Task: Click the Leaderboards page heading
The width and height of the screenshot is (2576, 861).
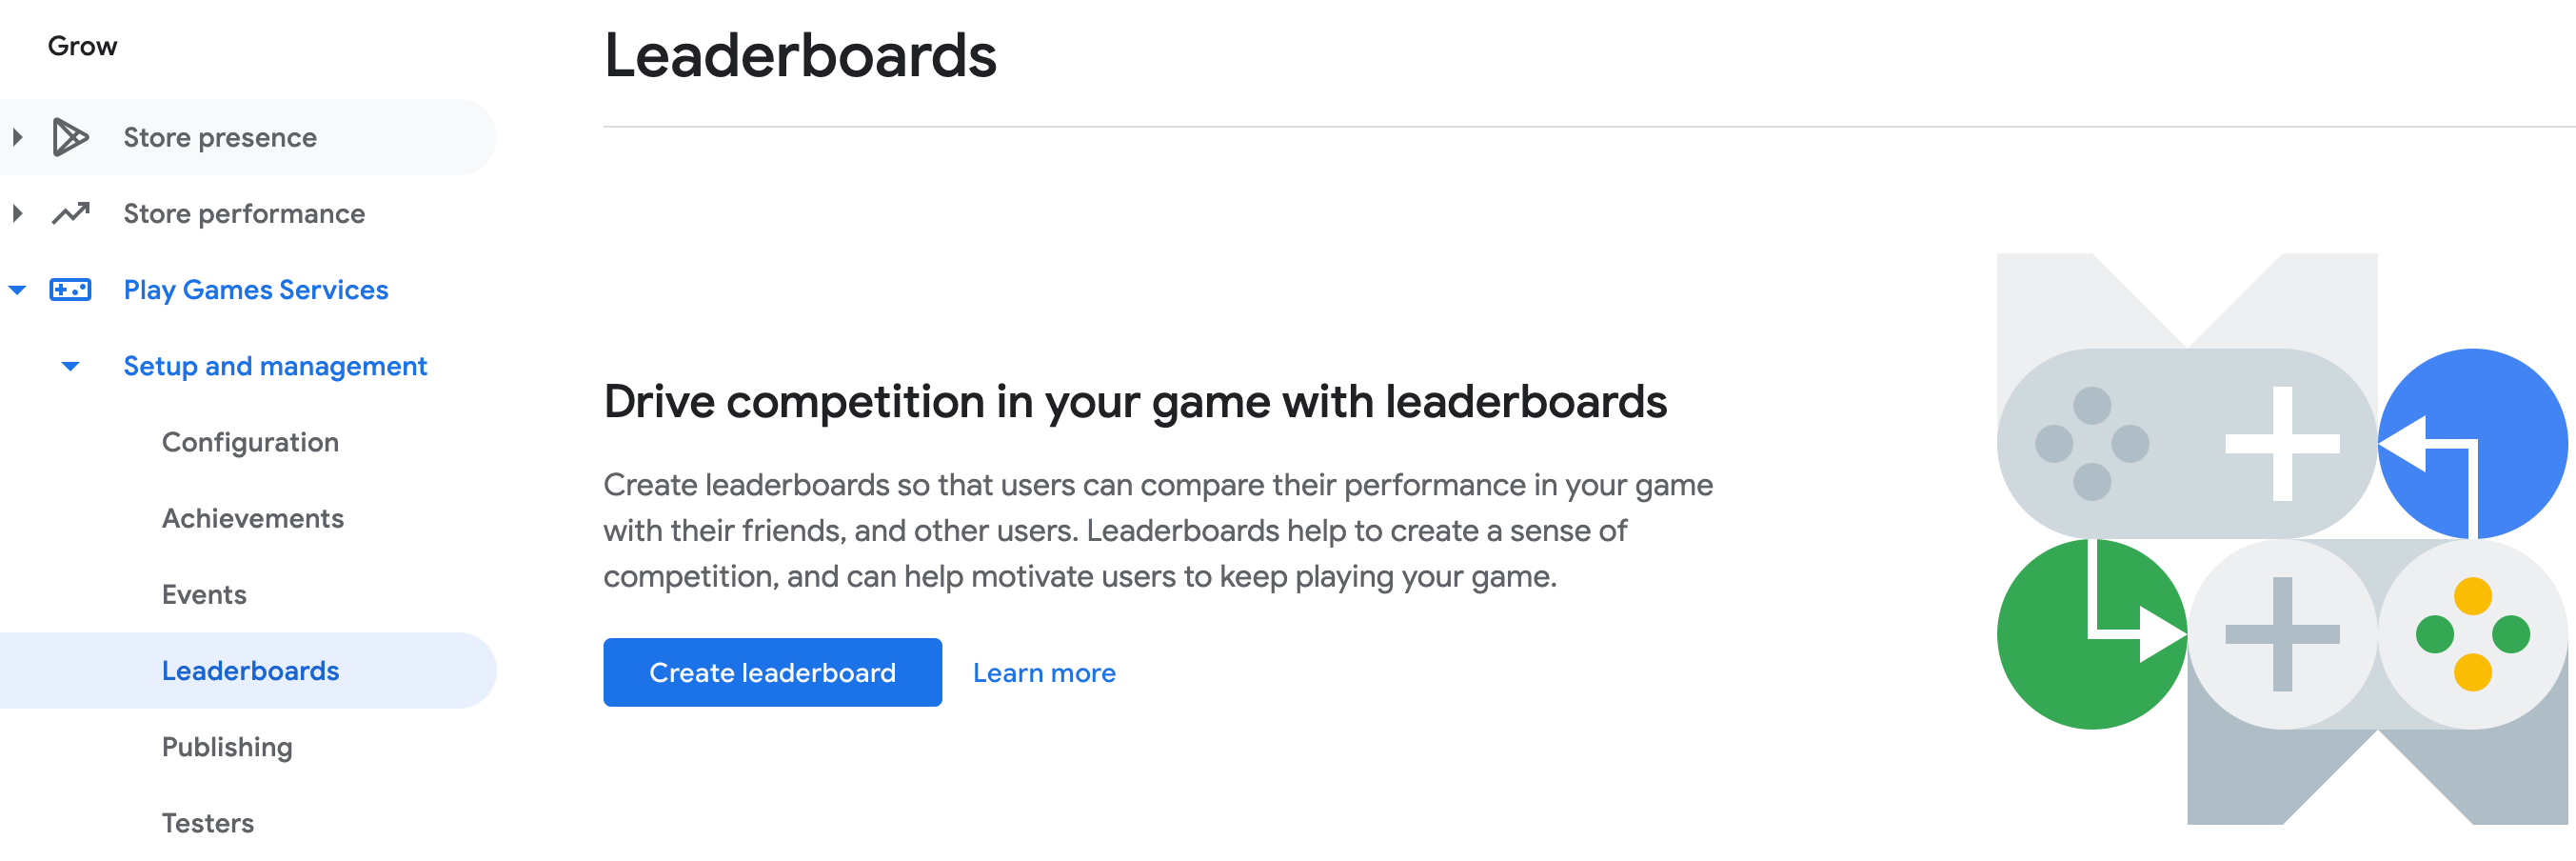Action: click(x=800, y=57)
